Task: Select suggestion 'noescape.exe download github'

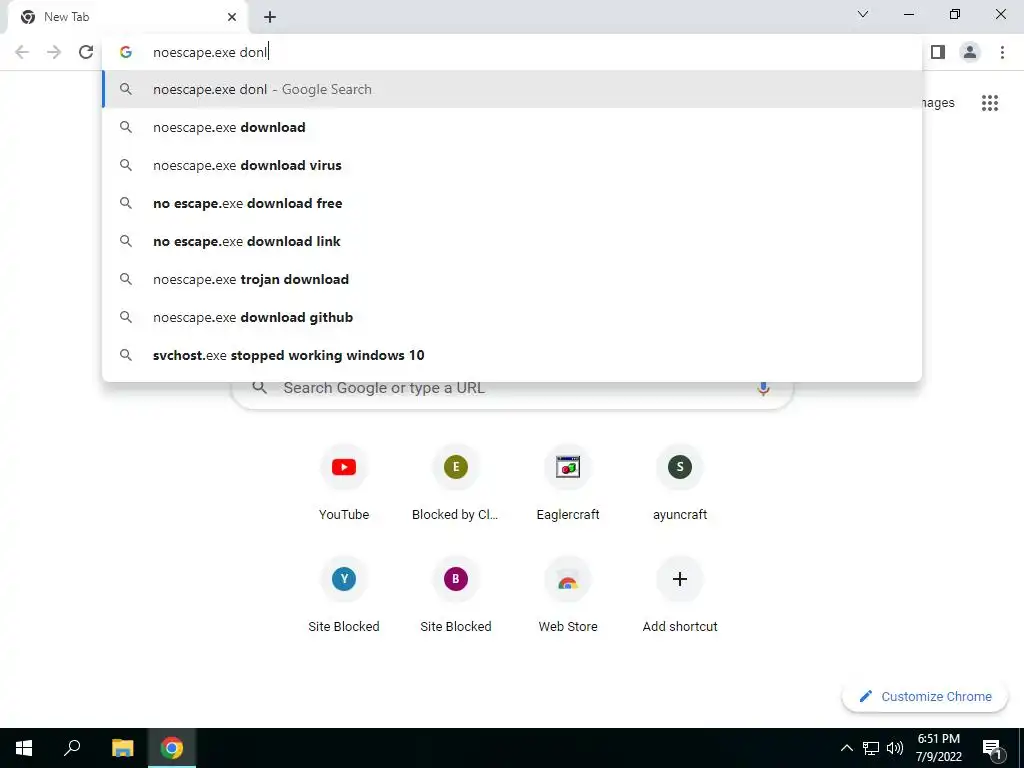Action: pos(512,317)
